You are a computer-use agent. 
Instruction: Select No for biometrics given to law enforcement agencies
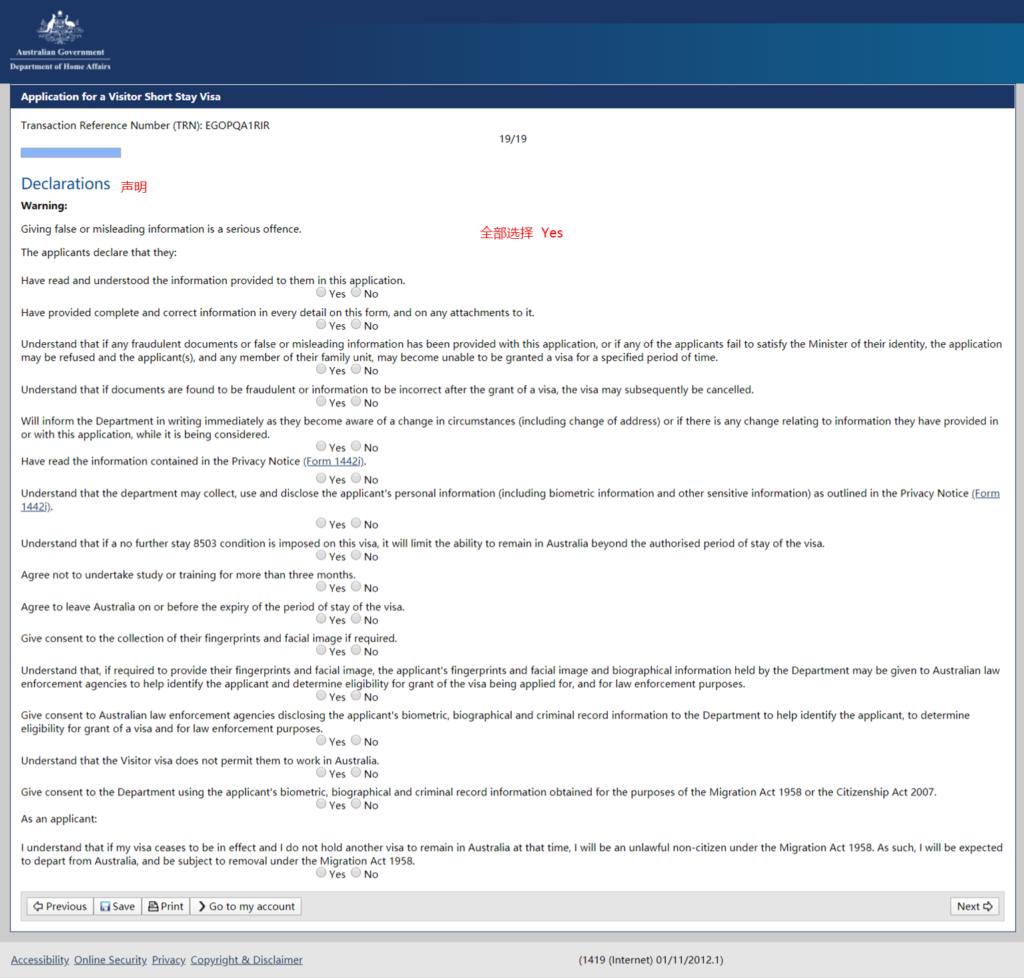[356, 695]
